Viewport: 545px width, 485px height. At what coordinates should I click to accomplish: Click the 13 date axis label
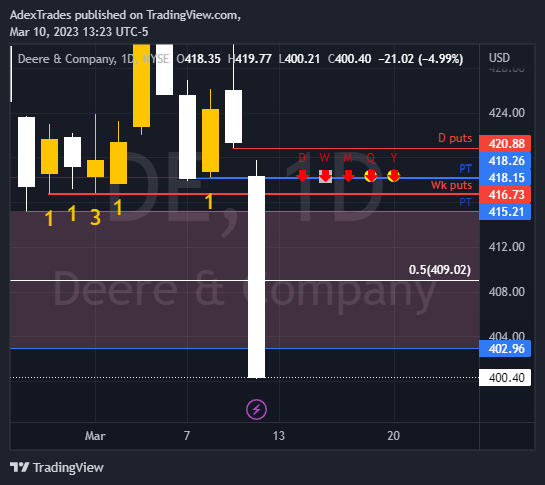coord(278,436)
